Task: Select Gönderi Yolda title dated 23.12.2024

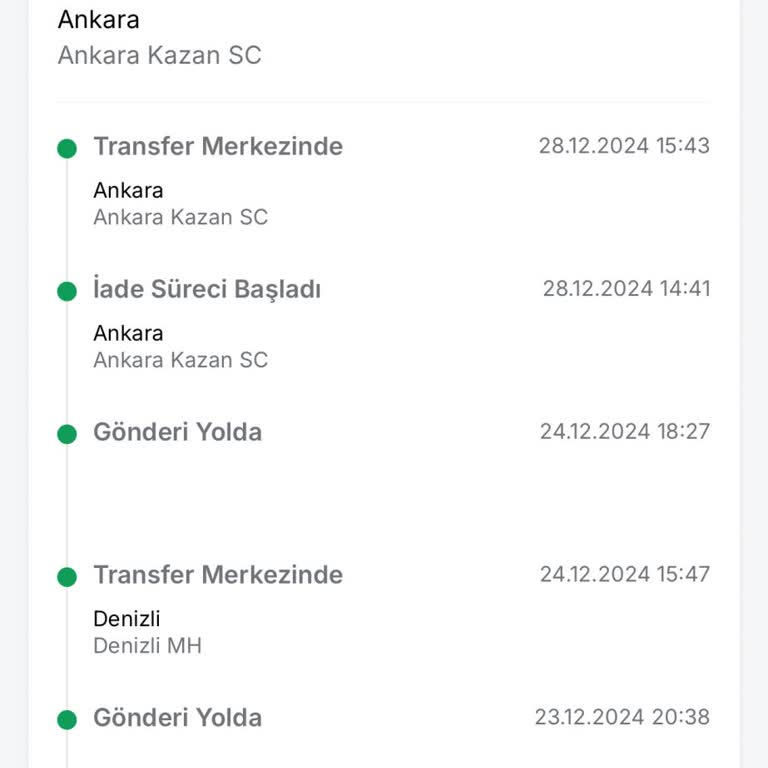Action: (x=177, y=718)
